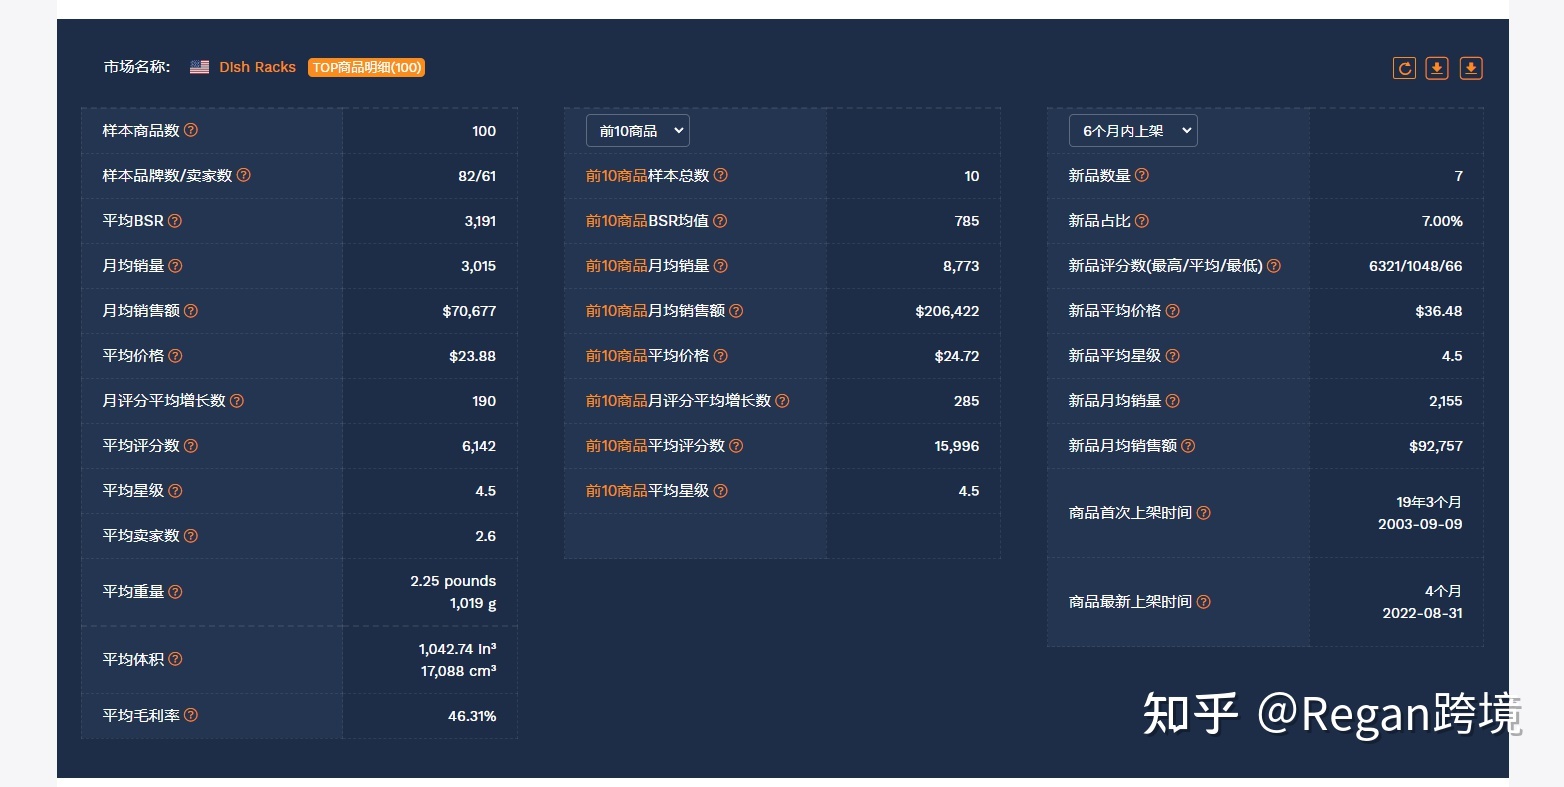Screen dimensions: 1564x787
Task: Open help icon beside 平均BSR
Action: tap(175, 220)
